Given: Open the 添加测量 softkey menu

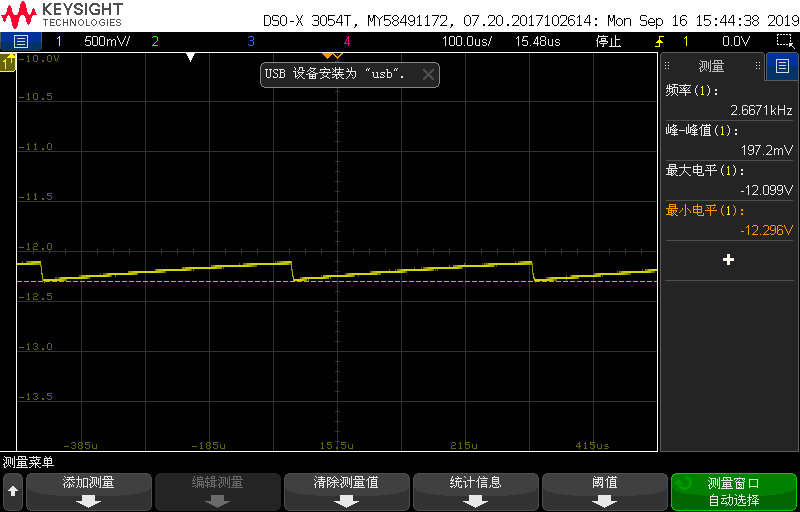Looking at the screenshot, I should (x=89, y=492).
